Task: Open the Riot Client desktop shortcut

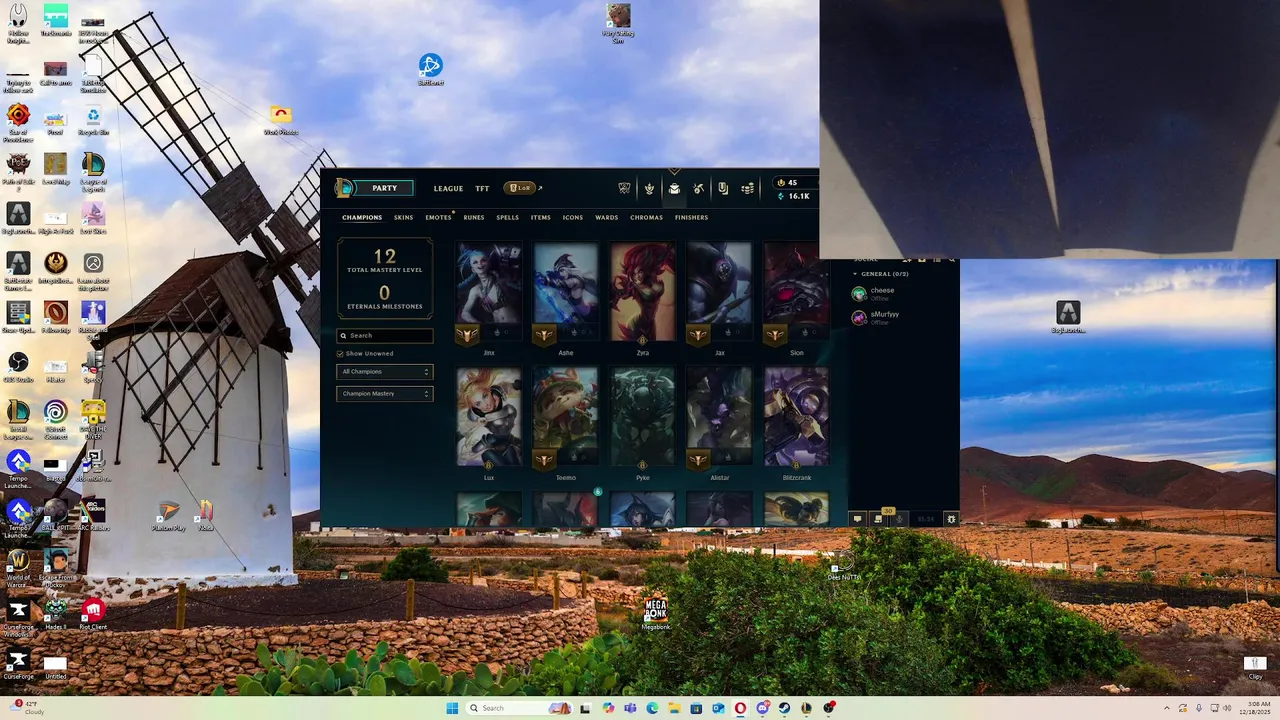Action: click(x=93, y=614)
